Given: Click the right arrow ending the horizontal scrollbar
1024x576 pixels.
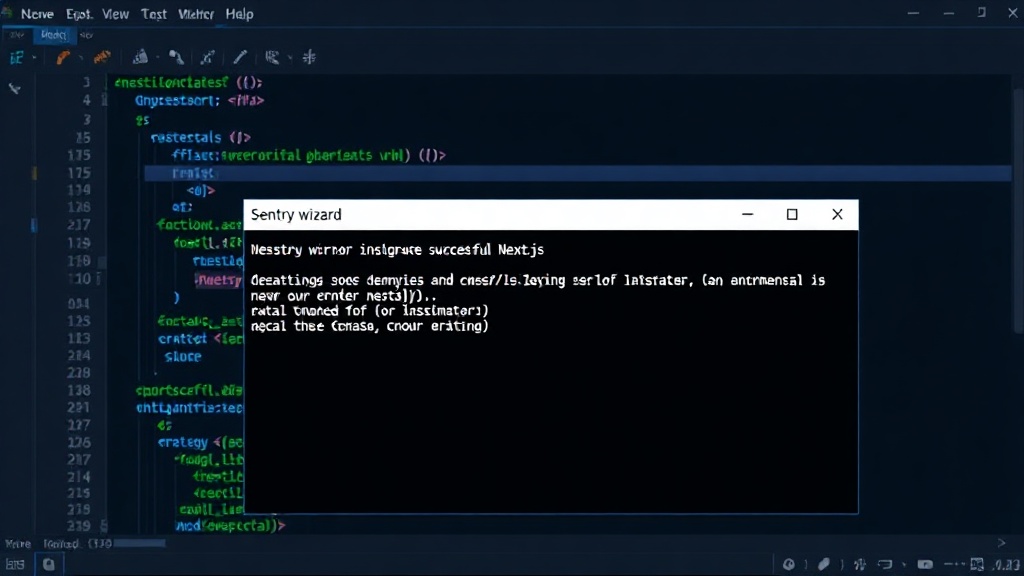Looking at the screenshot, I should coord(1002,543).
